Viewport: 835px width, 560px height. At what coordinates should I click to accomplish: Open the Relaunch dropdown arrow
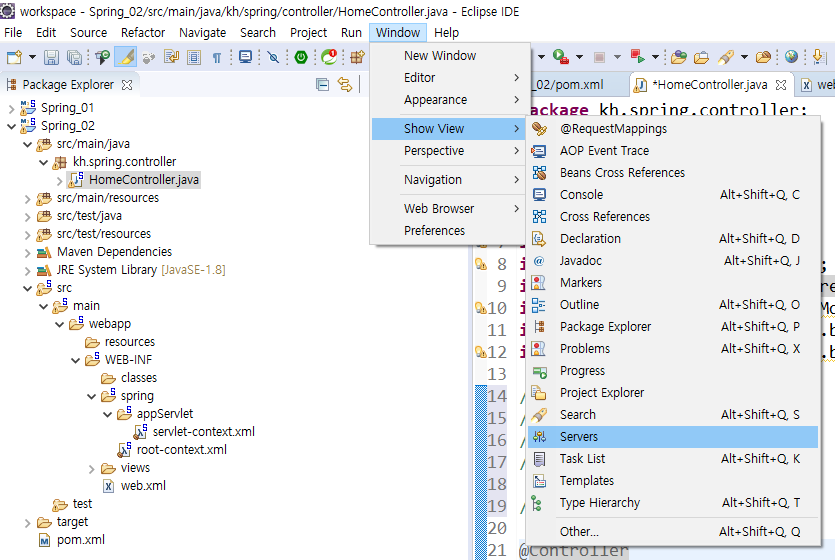click(x=656, y=56)
